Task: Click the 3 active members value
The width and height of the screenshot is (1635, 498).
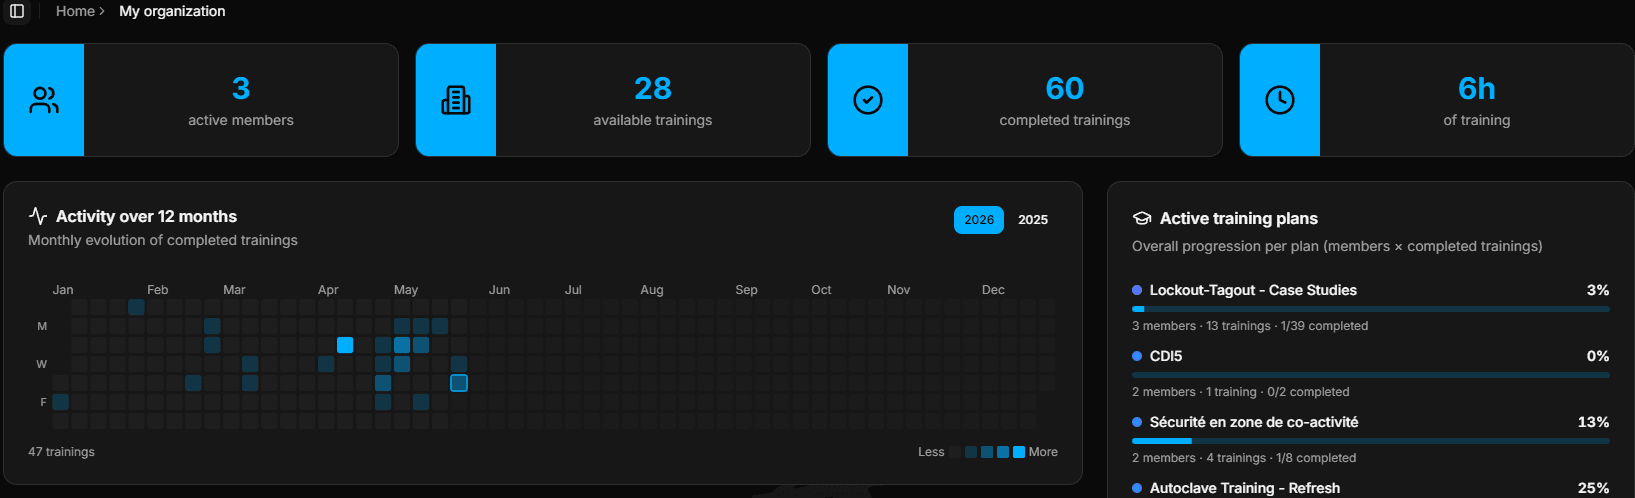Action: pos(241,88)
